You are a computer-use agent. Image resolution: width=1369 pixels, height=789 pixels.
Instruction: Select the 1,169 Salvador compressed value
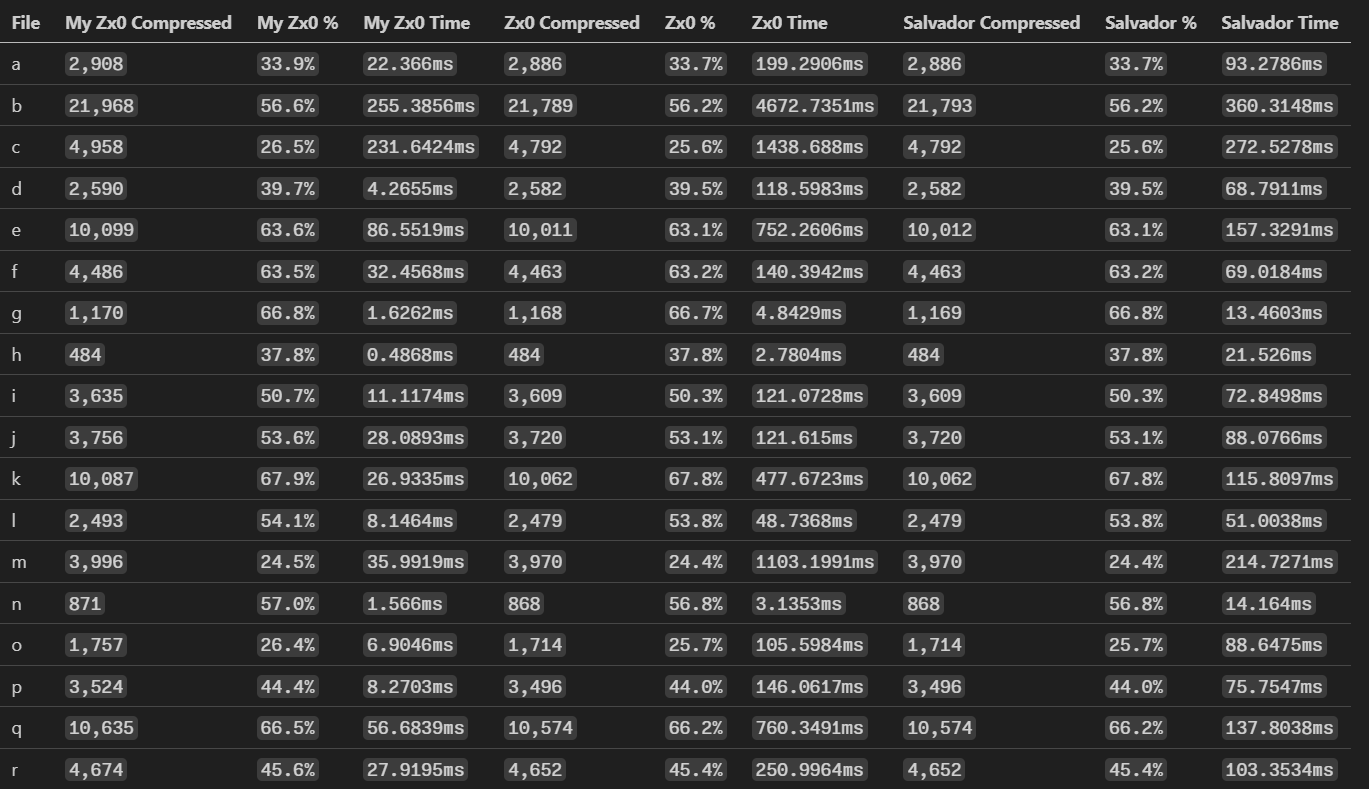tap(934, 313)
